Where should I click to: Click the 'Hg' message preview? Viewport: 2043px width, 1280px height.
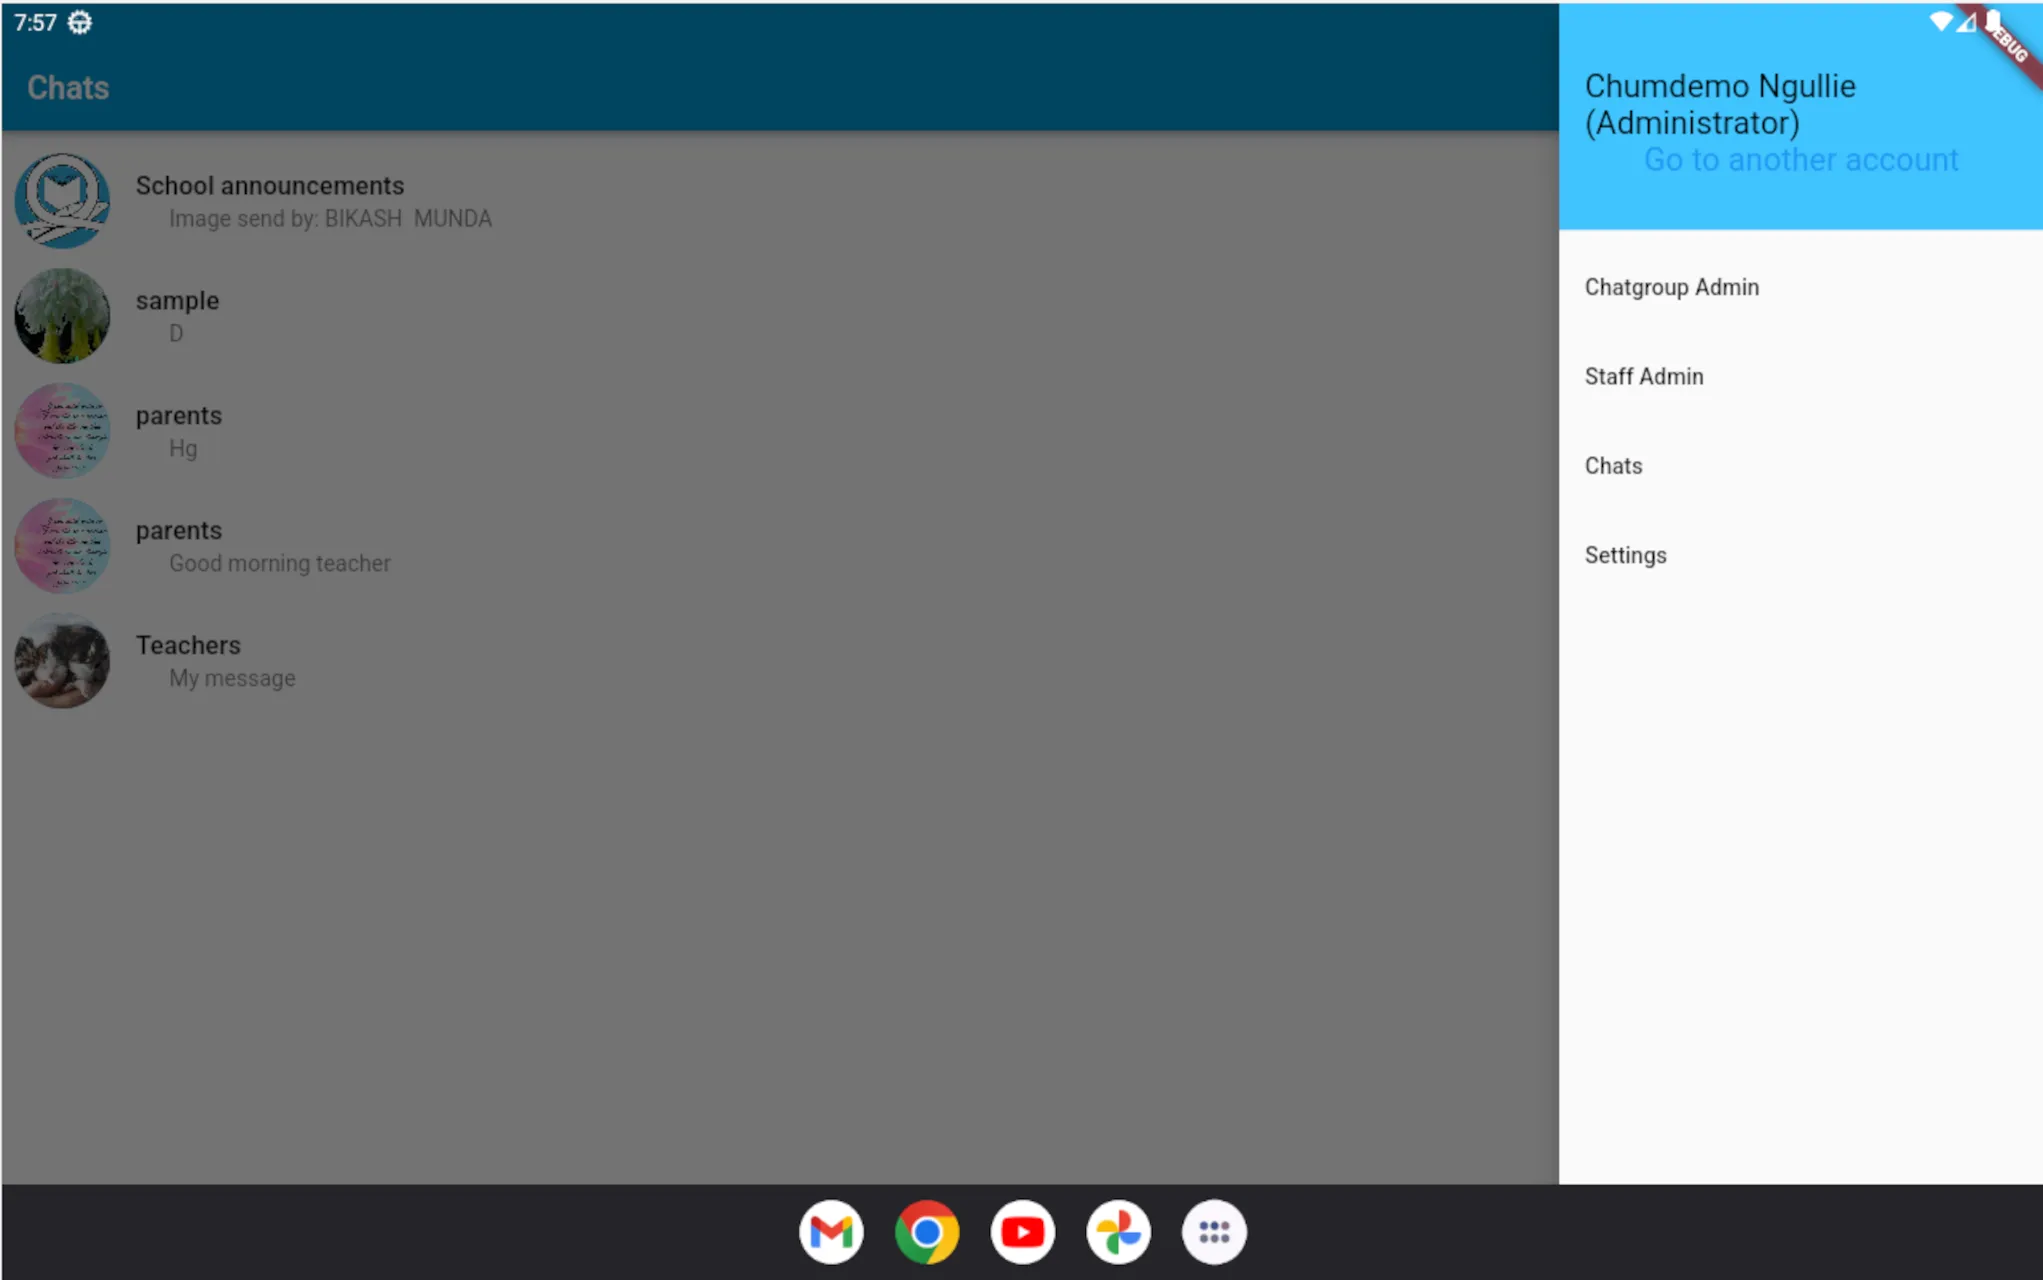(183, 448)
